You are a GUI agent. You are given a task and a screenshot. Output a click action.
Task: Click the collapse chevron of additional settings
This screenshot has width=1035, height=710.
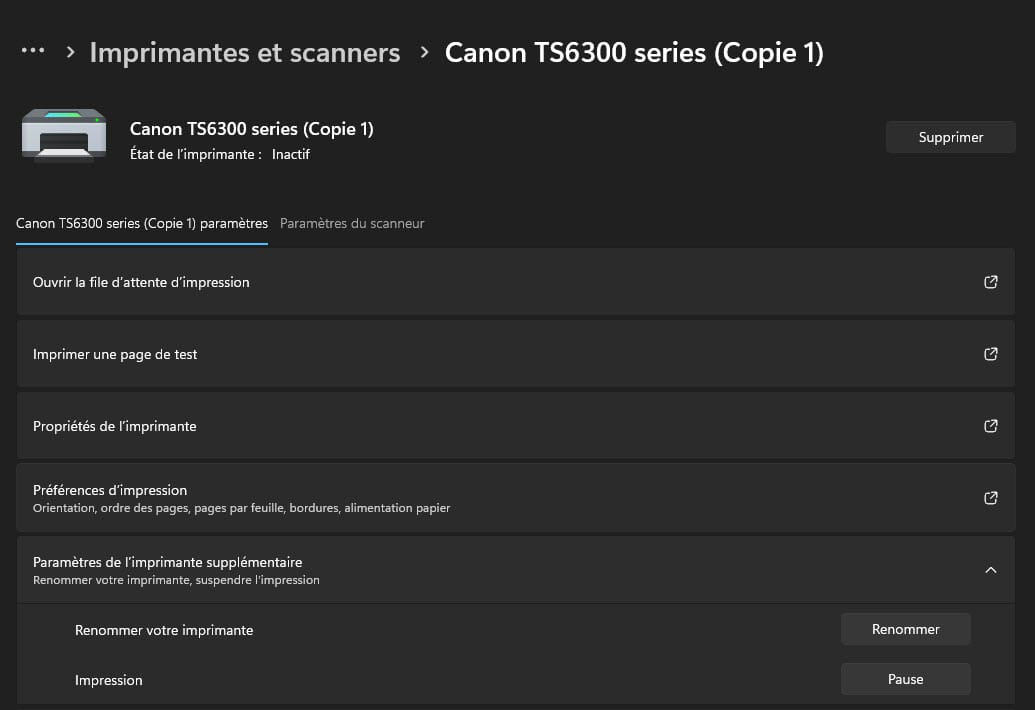pos(991,569)
